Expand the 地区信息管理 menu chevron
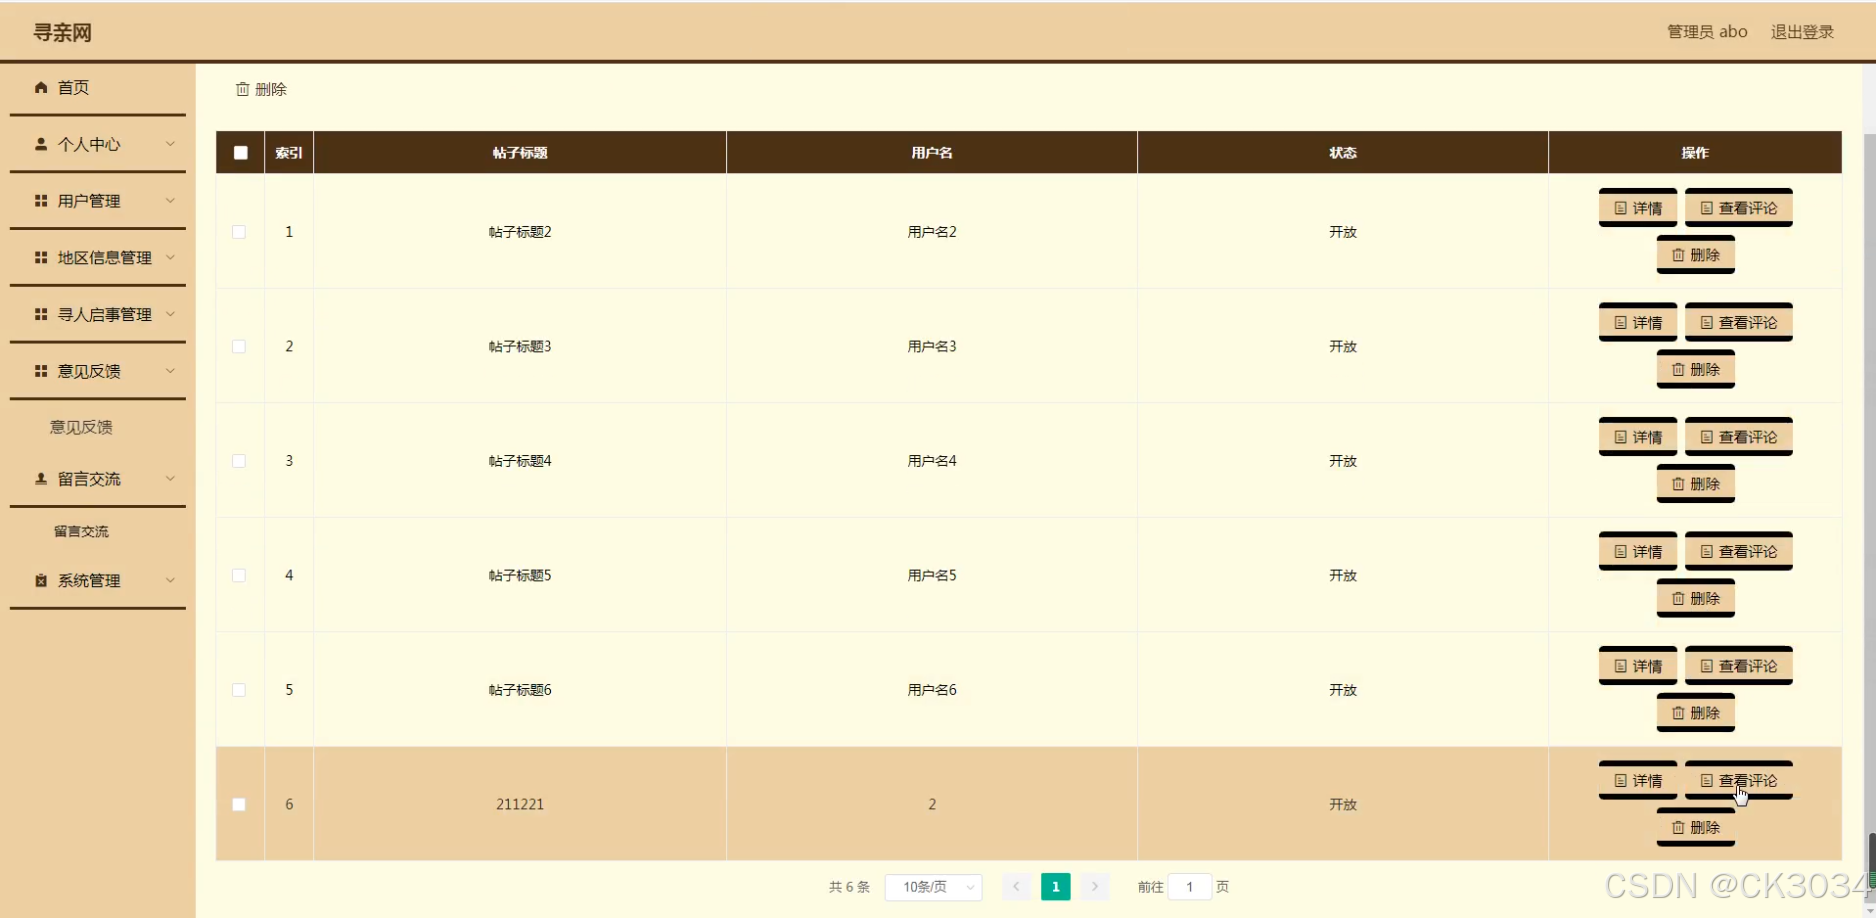Screen dimensions: 1876x918 170,258
